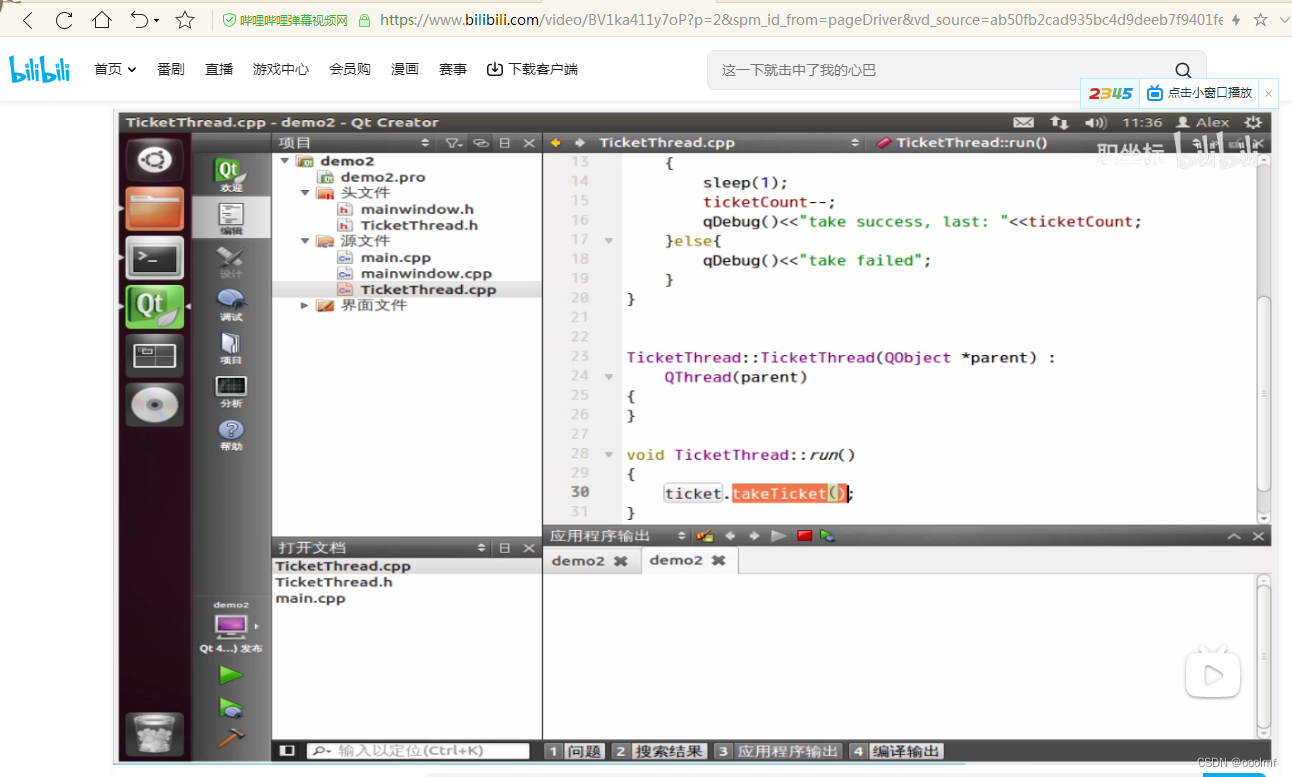The width and height of the screenshot is (1292, 777).
Task: Toggle synchronize with editor link icon
Action: [481, 143]
